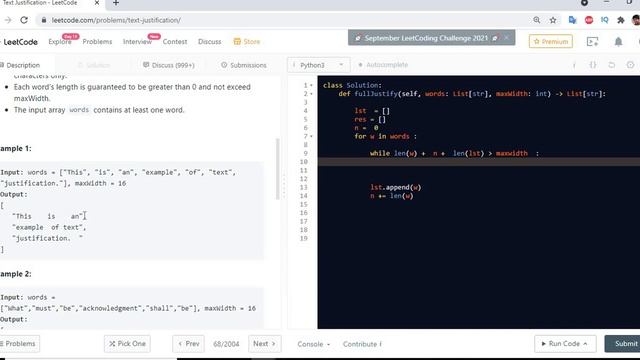Open the page zoom control
Screen dimensions: 640x360
click(x=536, y=20)
